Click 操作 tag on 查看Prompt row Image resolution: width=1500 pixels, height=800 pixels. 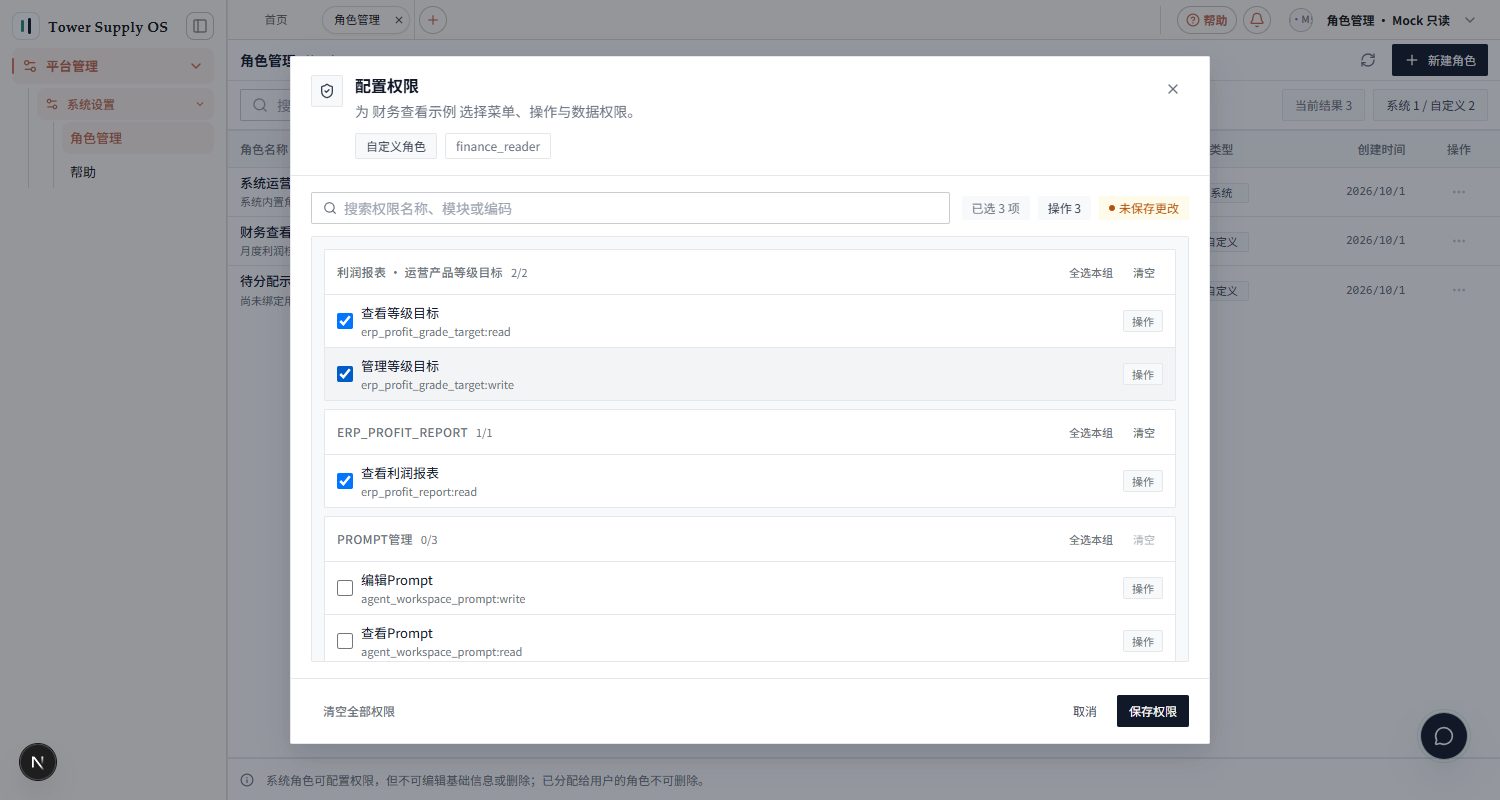(x=1142, y=641)
